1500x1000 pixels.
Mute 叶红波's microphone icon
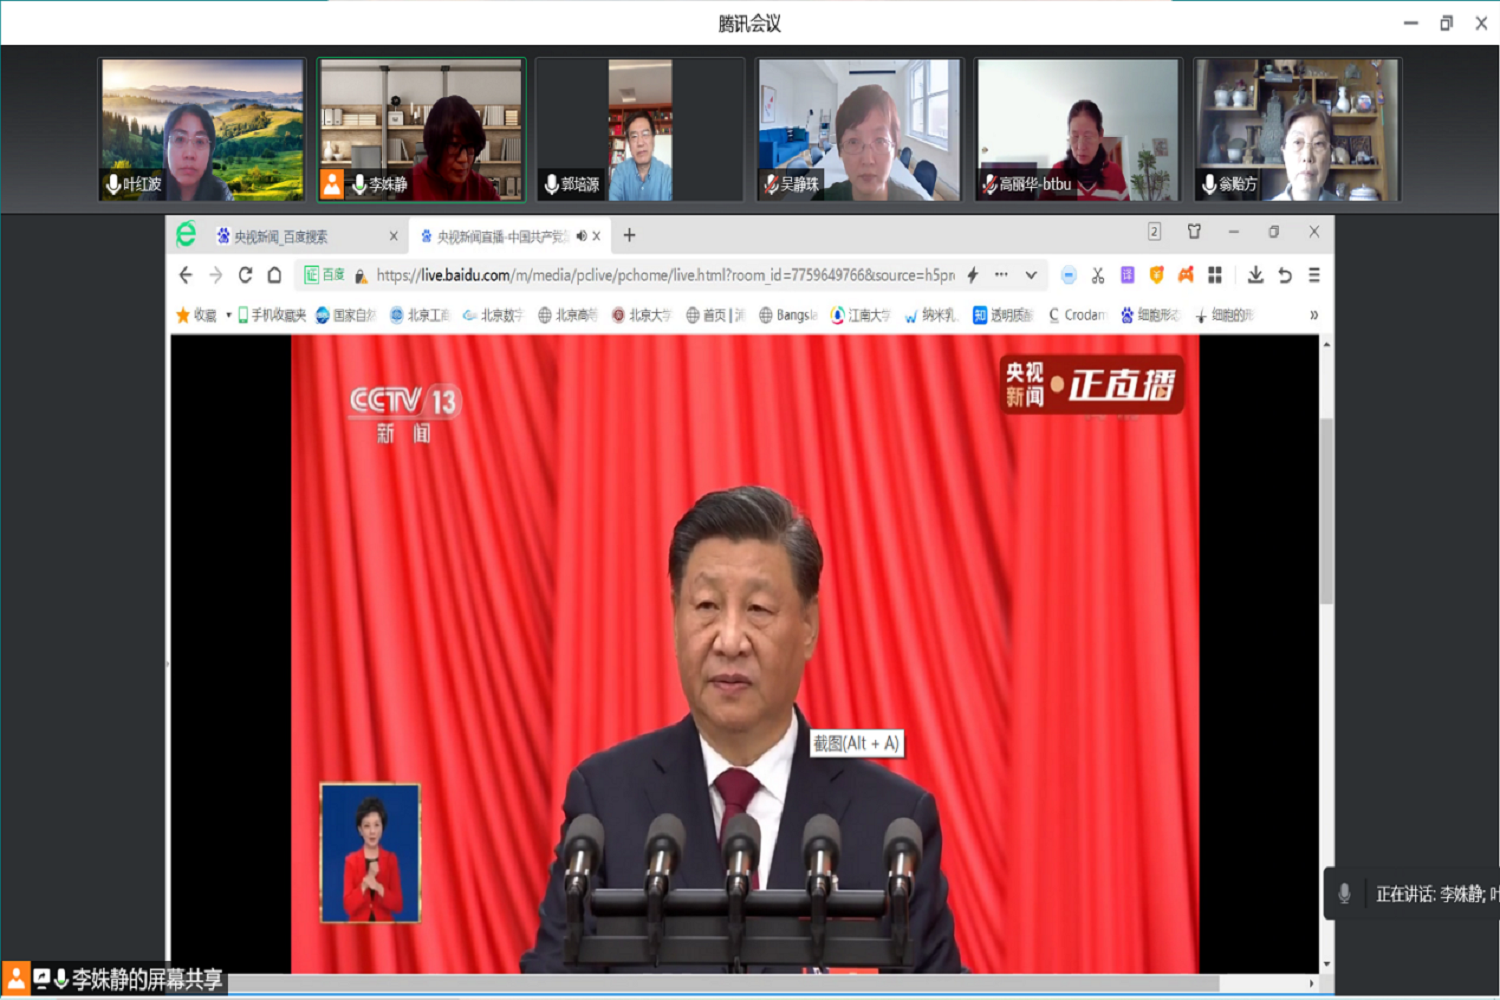[111, 185]
